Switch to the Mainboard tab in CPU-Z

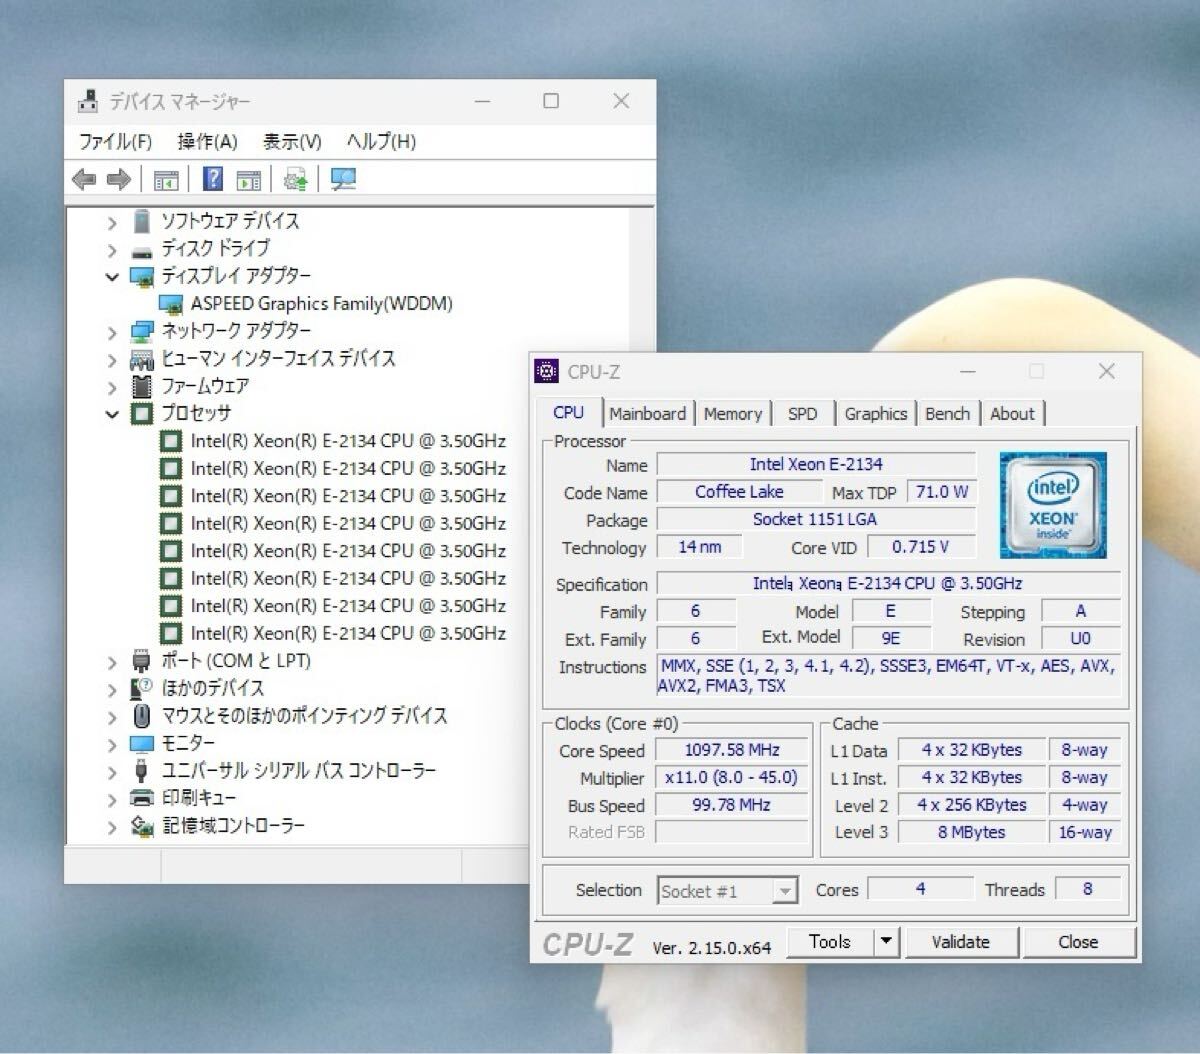(648, 414)
